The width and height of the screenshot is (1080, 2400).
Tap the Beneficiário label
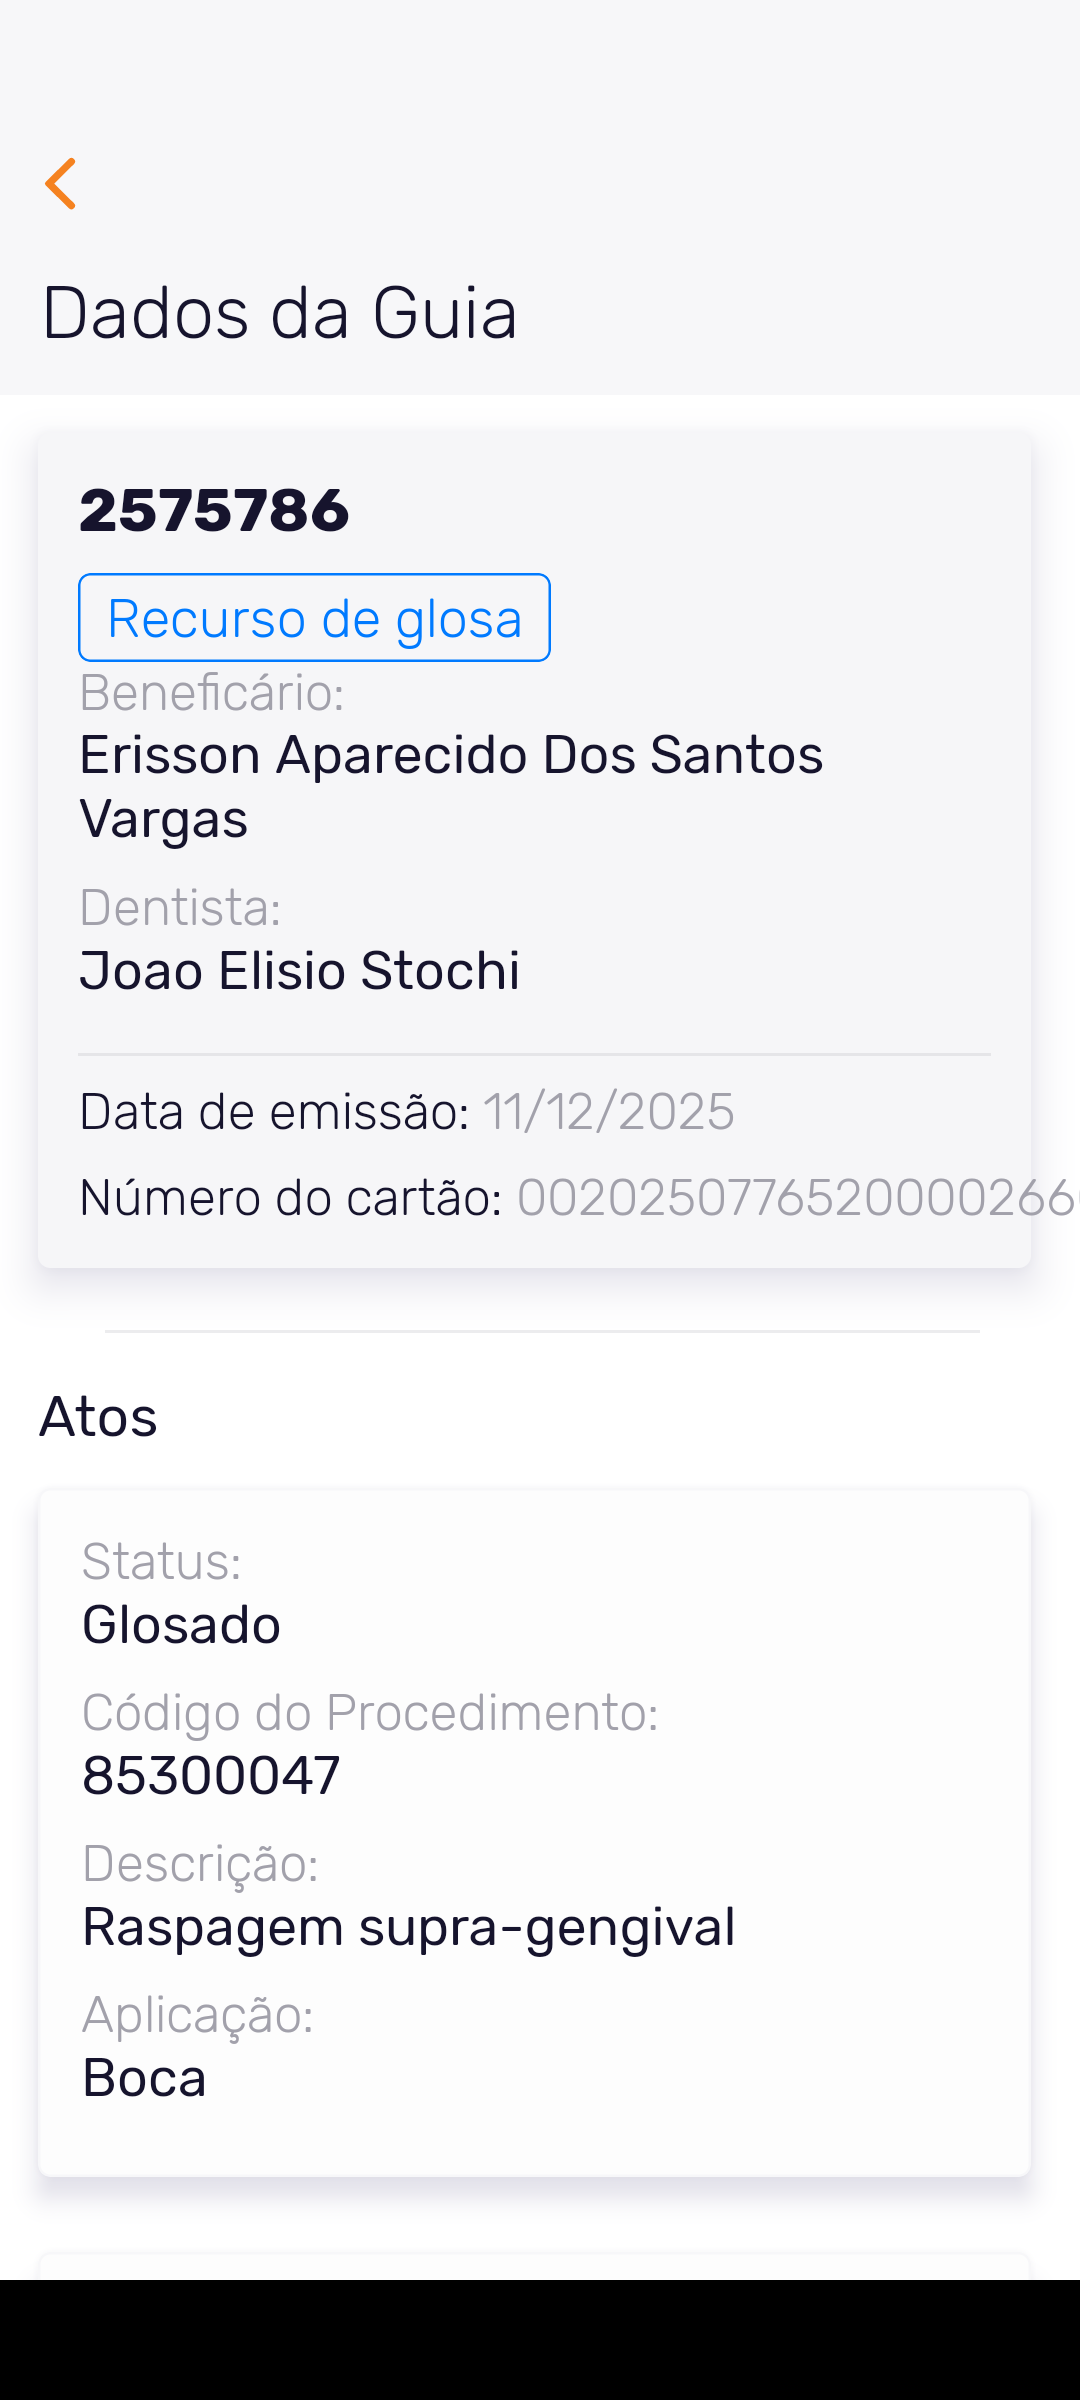click(x=212, y=693)
